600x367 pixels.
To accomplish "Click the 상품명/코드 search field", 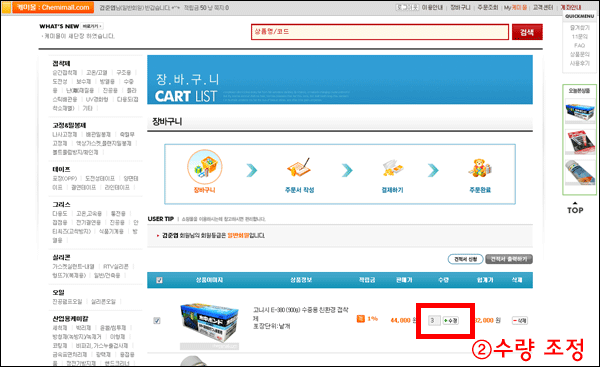I will click(x=380, y=32).
